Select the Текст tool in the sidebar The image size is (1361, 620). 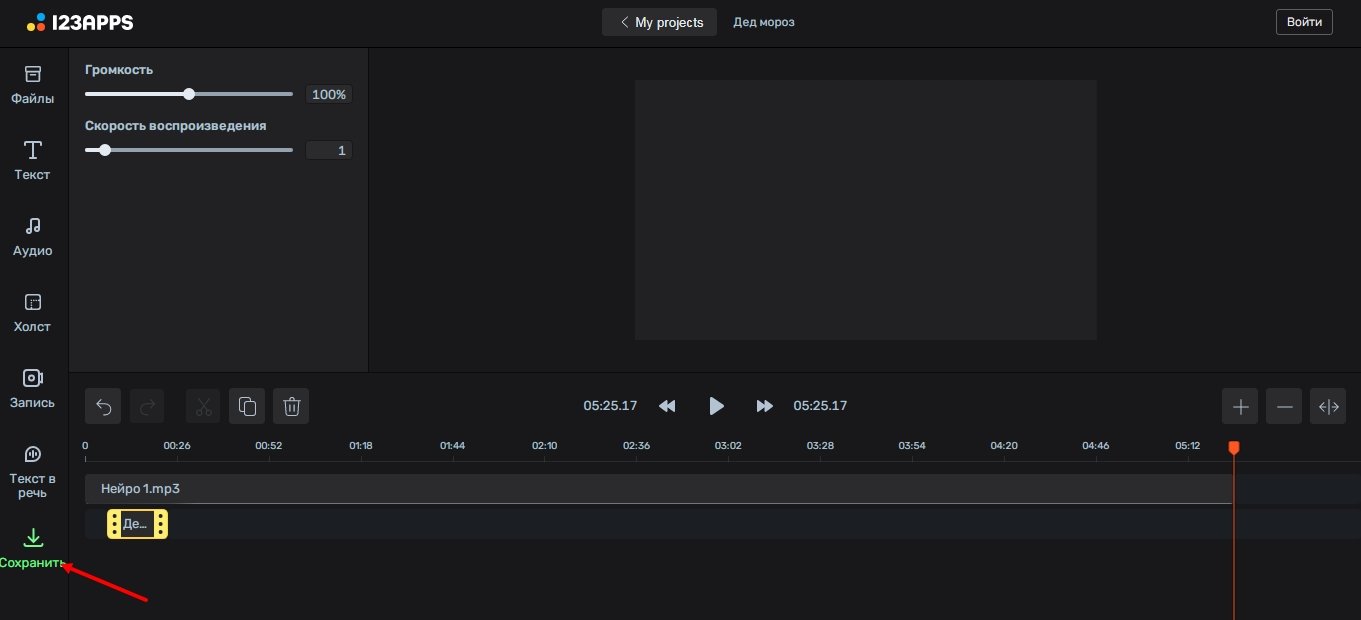[x=32, y=160]
